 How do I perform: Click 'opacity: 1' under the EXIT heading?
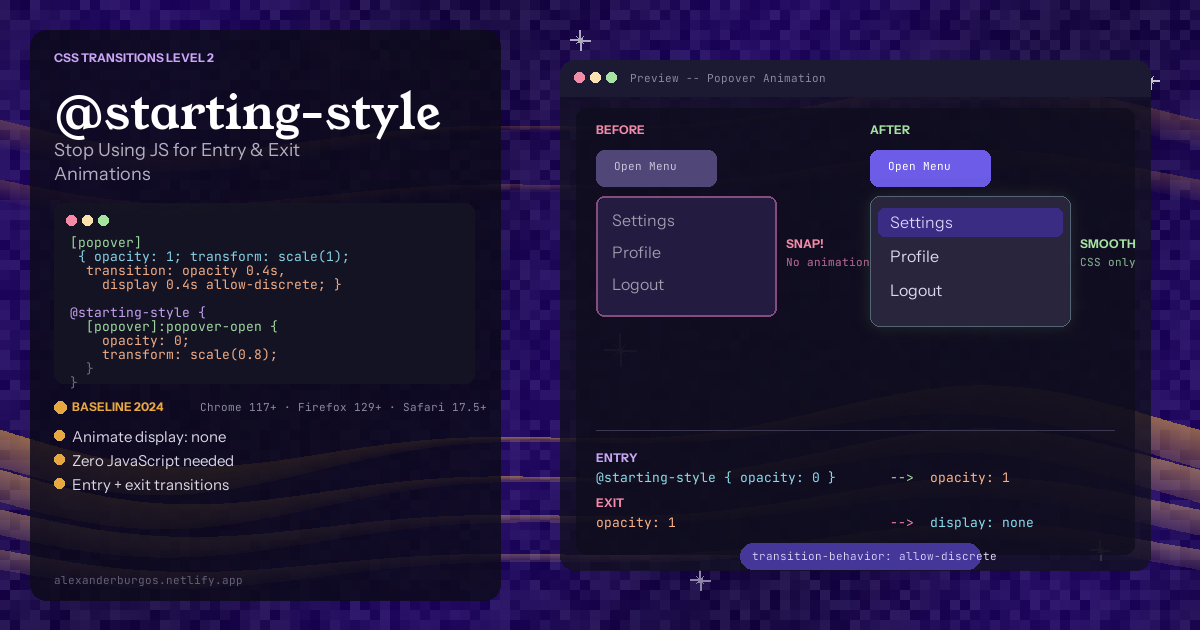[636, 523]
